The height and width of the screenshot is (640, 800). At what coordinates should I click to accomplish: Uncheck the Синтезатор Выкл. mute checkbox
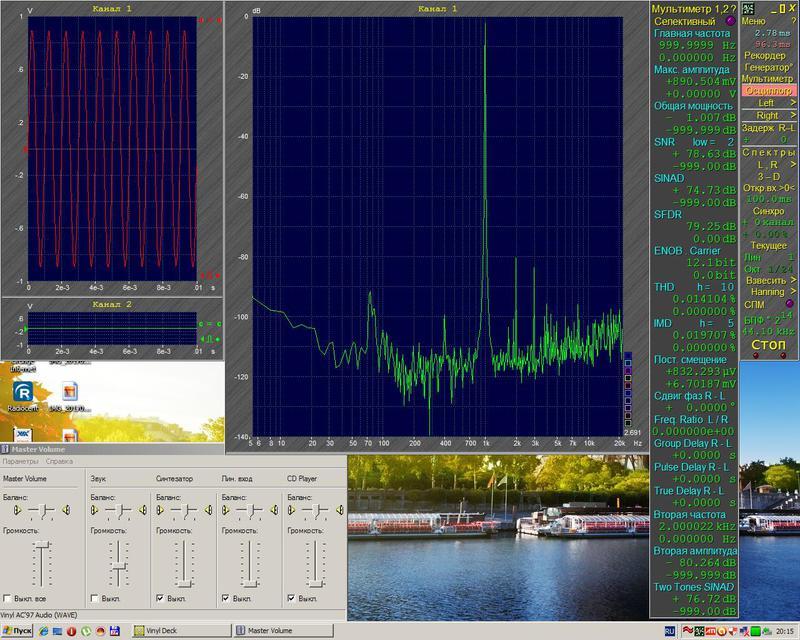(160, 598)
